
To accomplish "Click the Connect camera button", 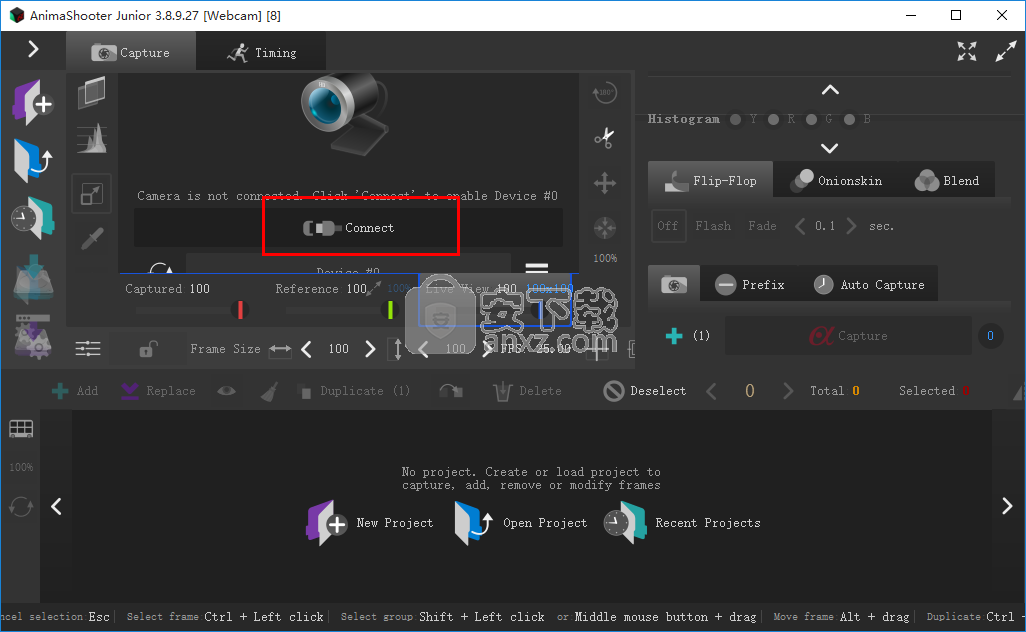I will pyautogui.click(x=349, y=228).
